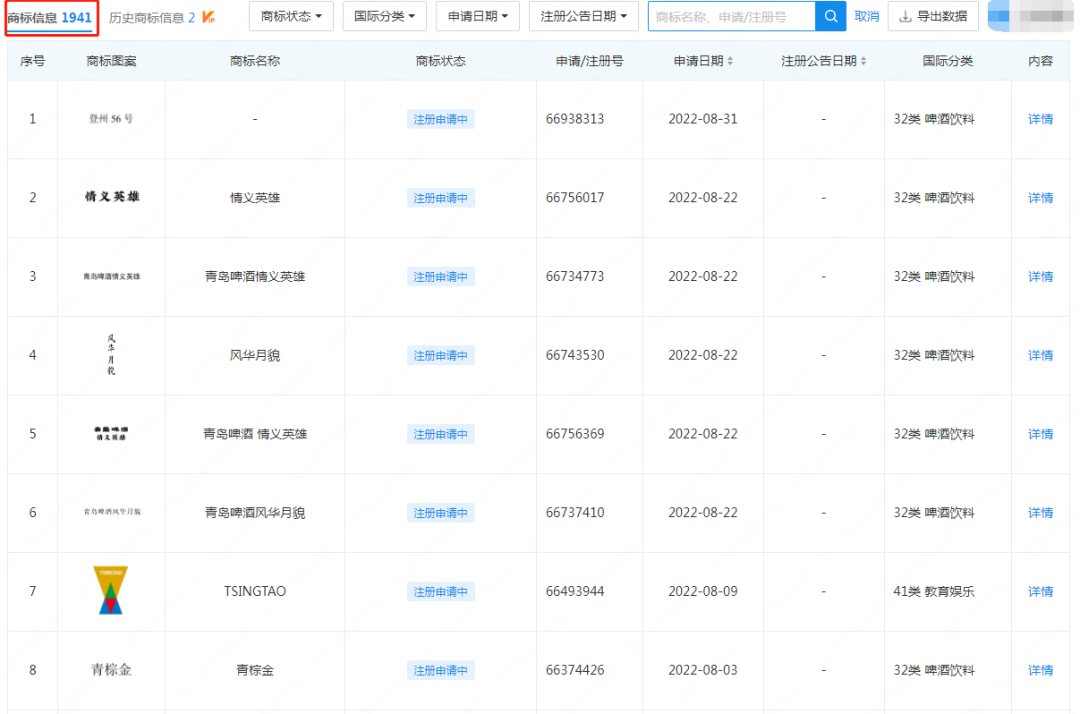Focus the trademark name search field
This screenshot has height=714, width=1080.
coord(731,16)
